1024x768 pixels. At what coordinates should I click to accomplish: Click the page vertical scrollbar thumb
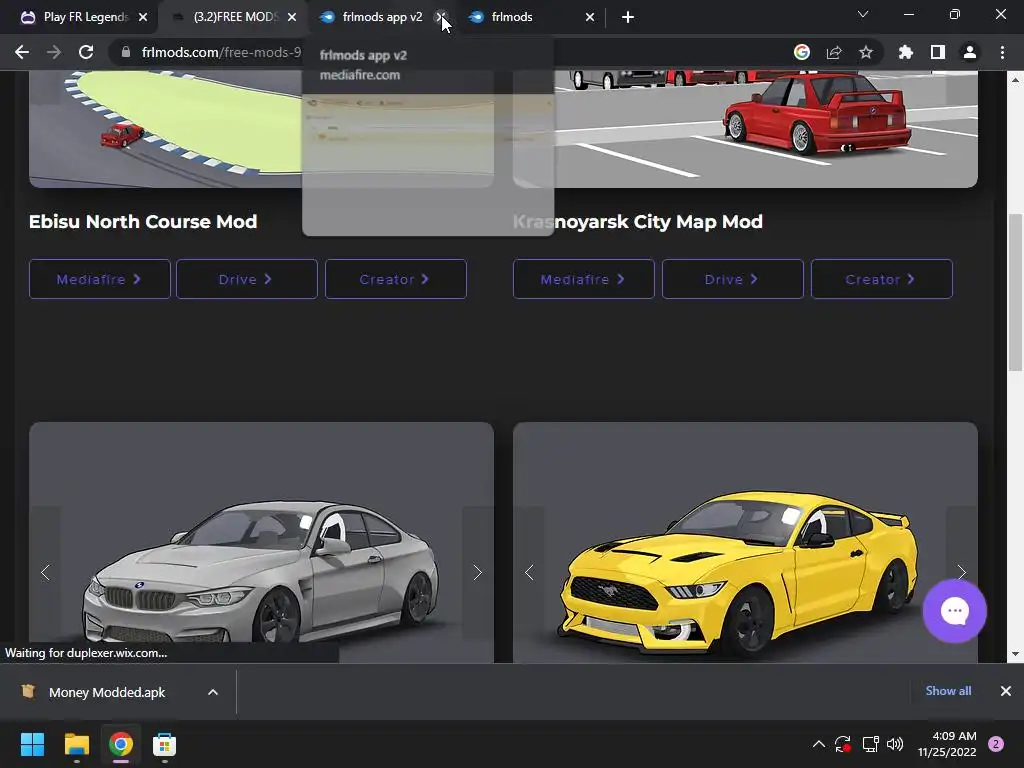coord(1015,293)
